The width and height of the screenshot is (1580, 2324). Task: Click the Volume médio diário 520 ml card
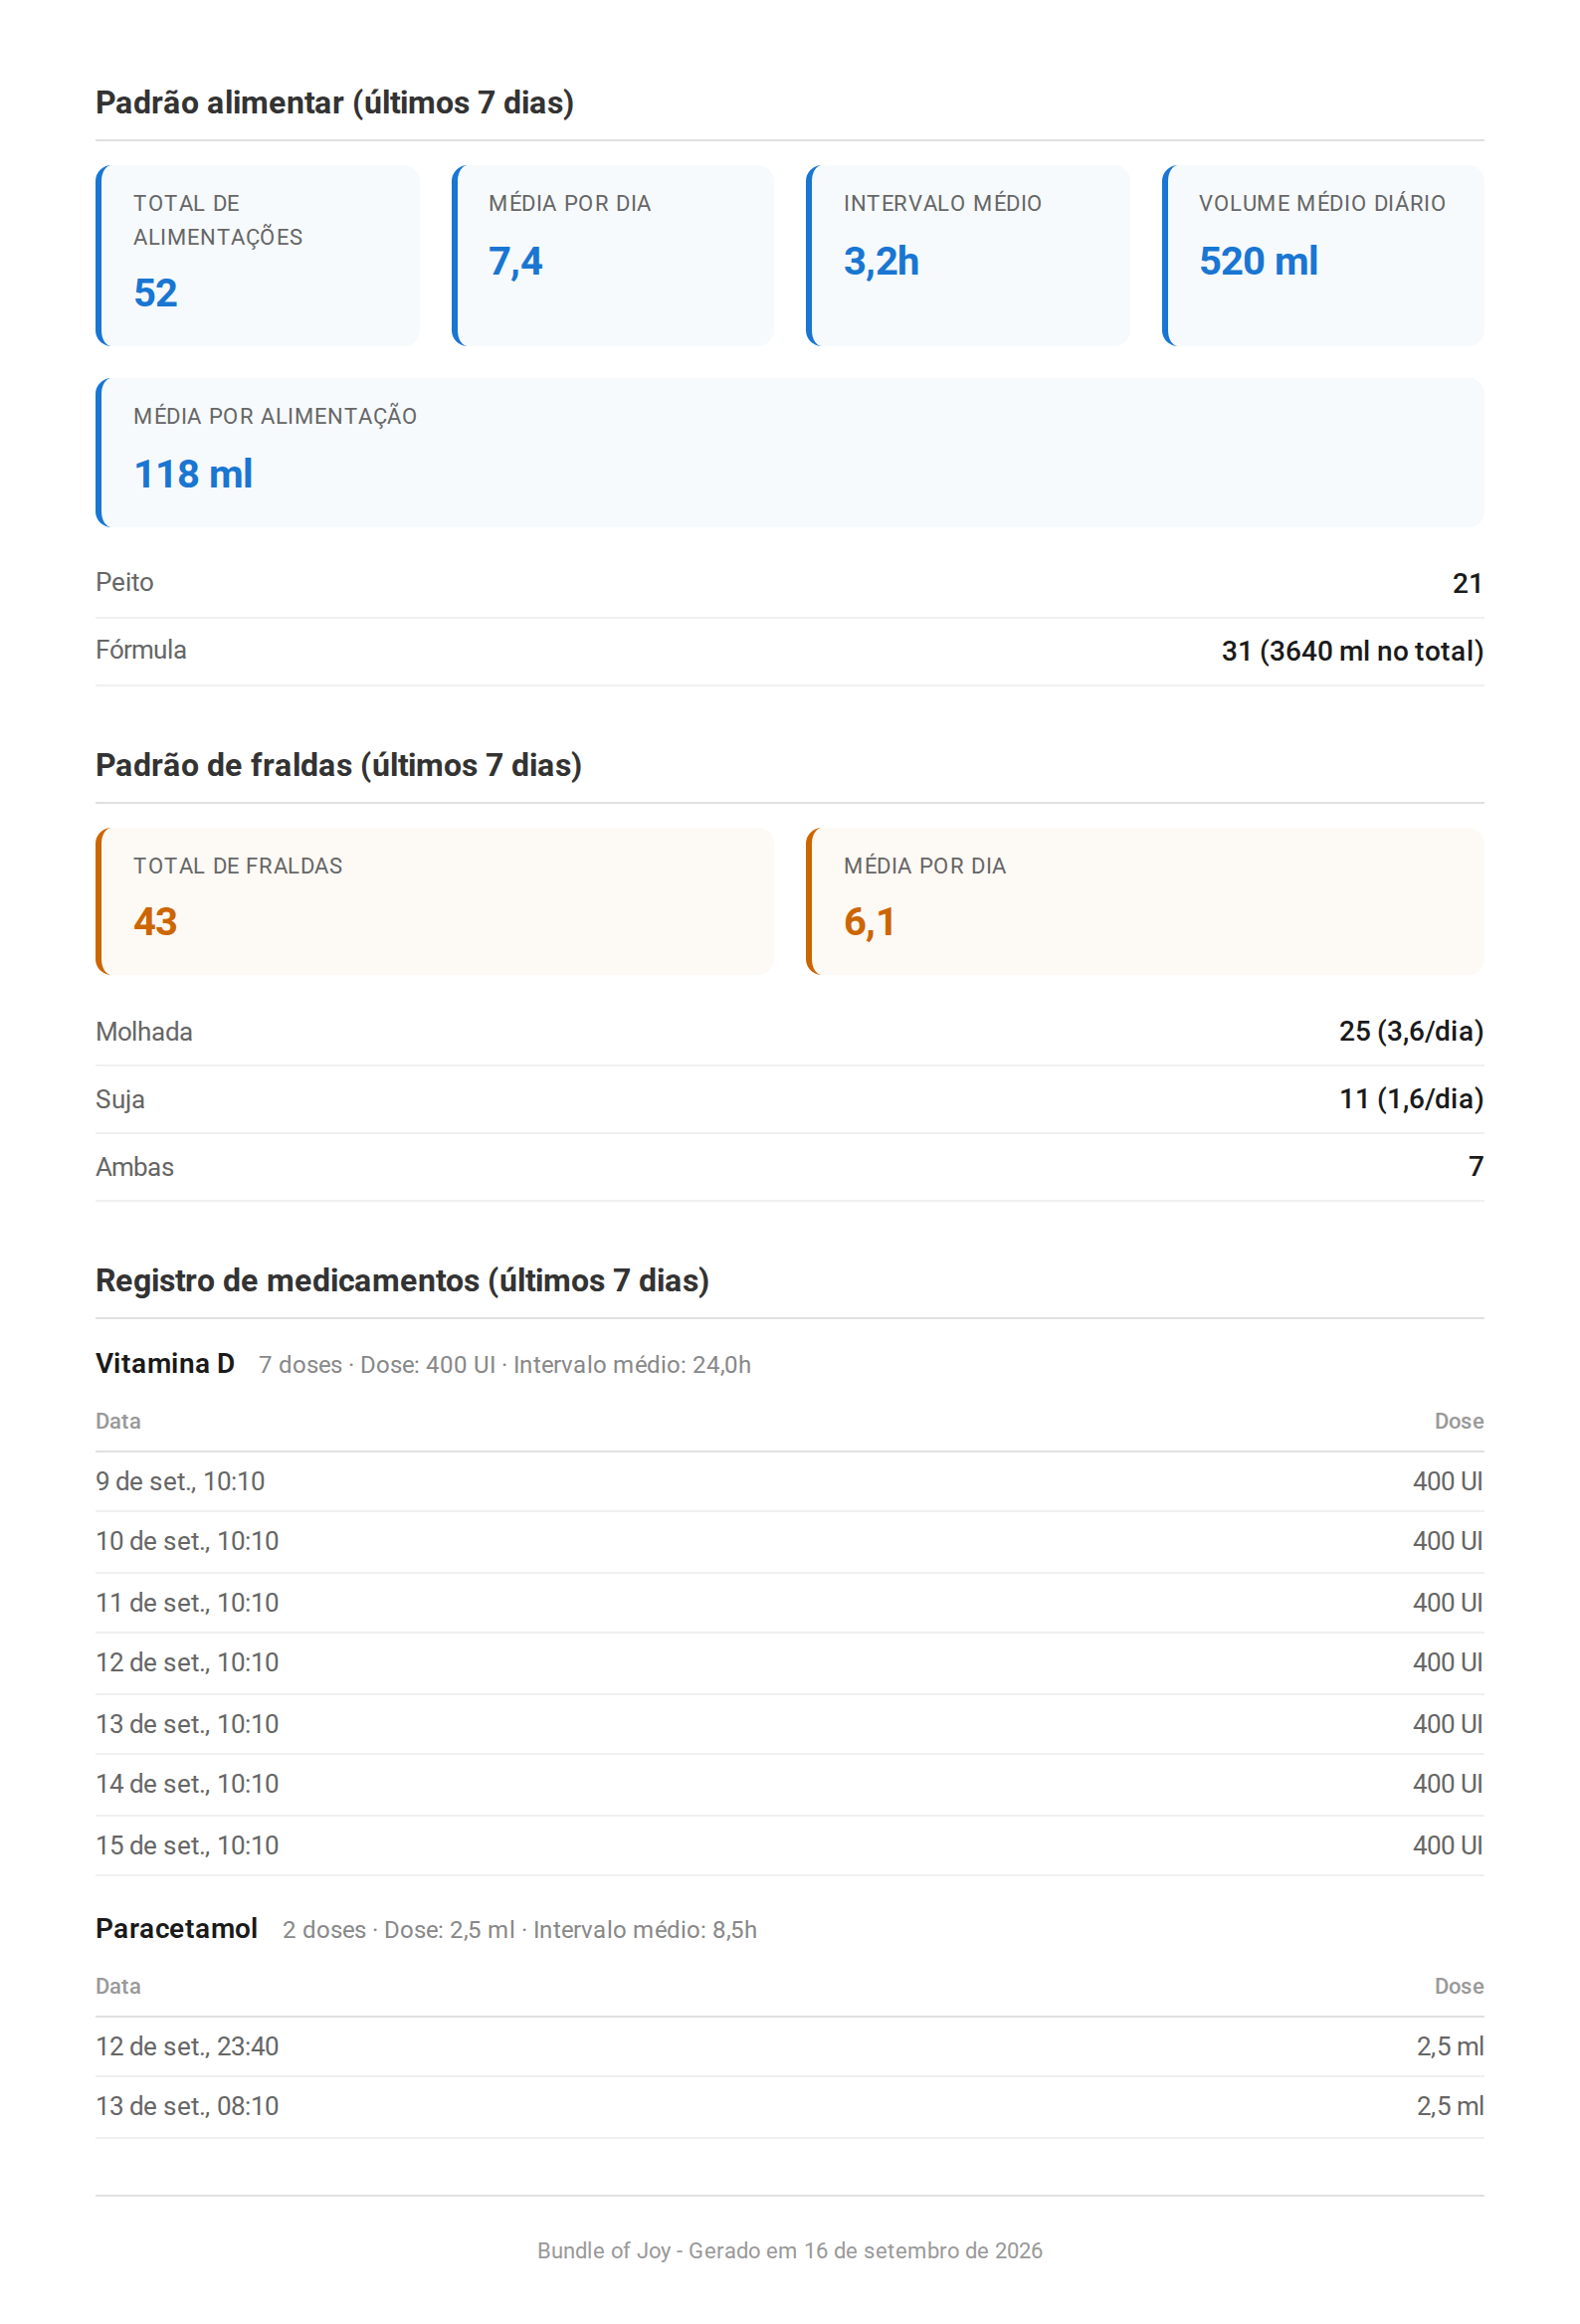1323,256
